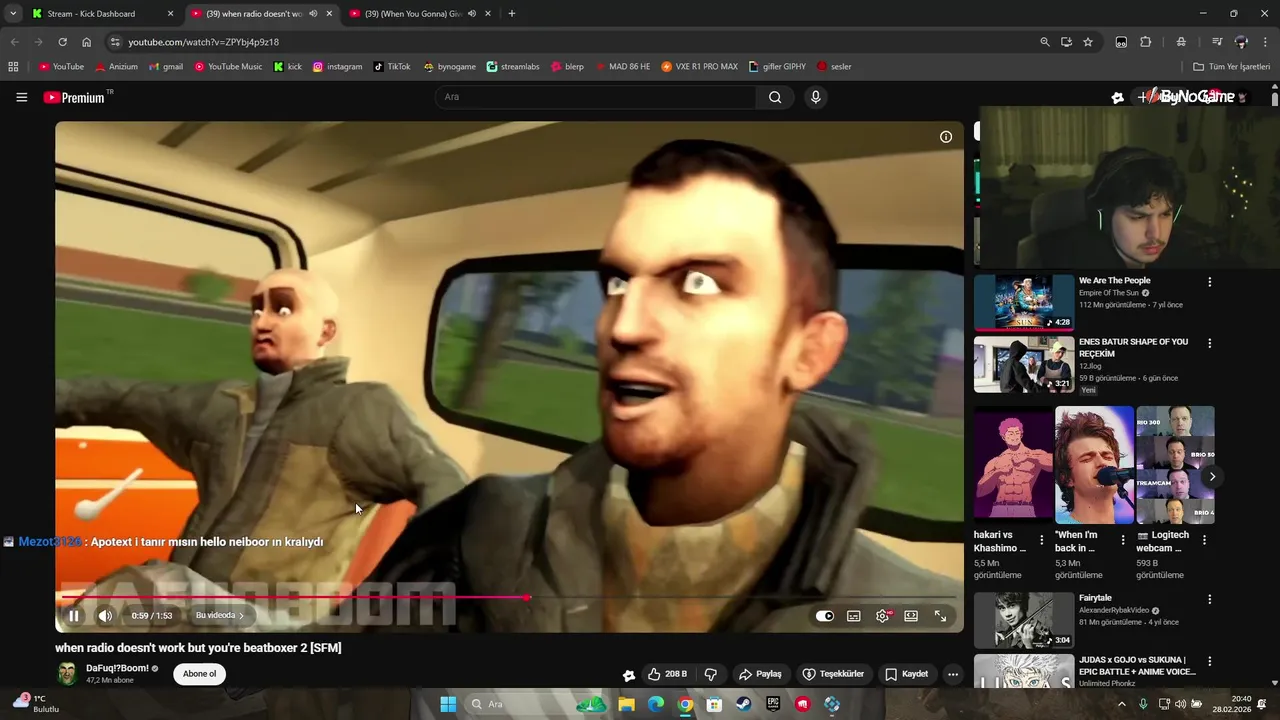Screen dimensions: 1280x720
Task: Open the DaFuq!?Boom! channel link
Action: tap(117, 668)
